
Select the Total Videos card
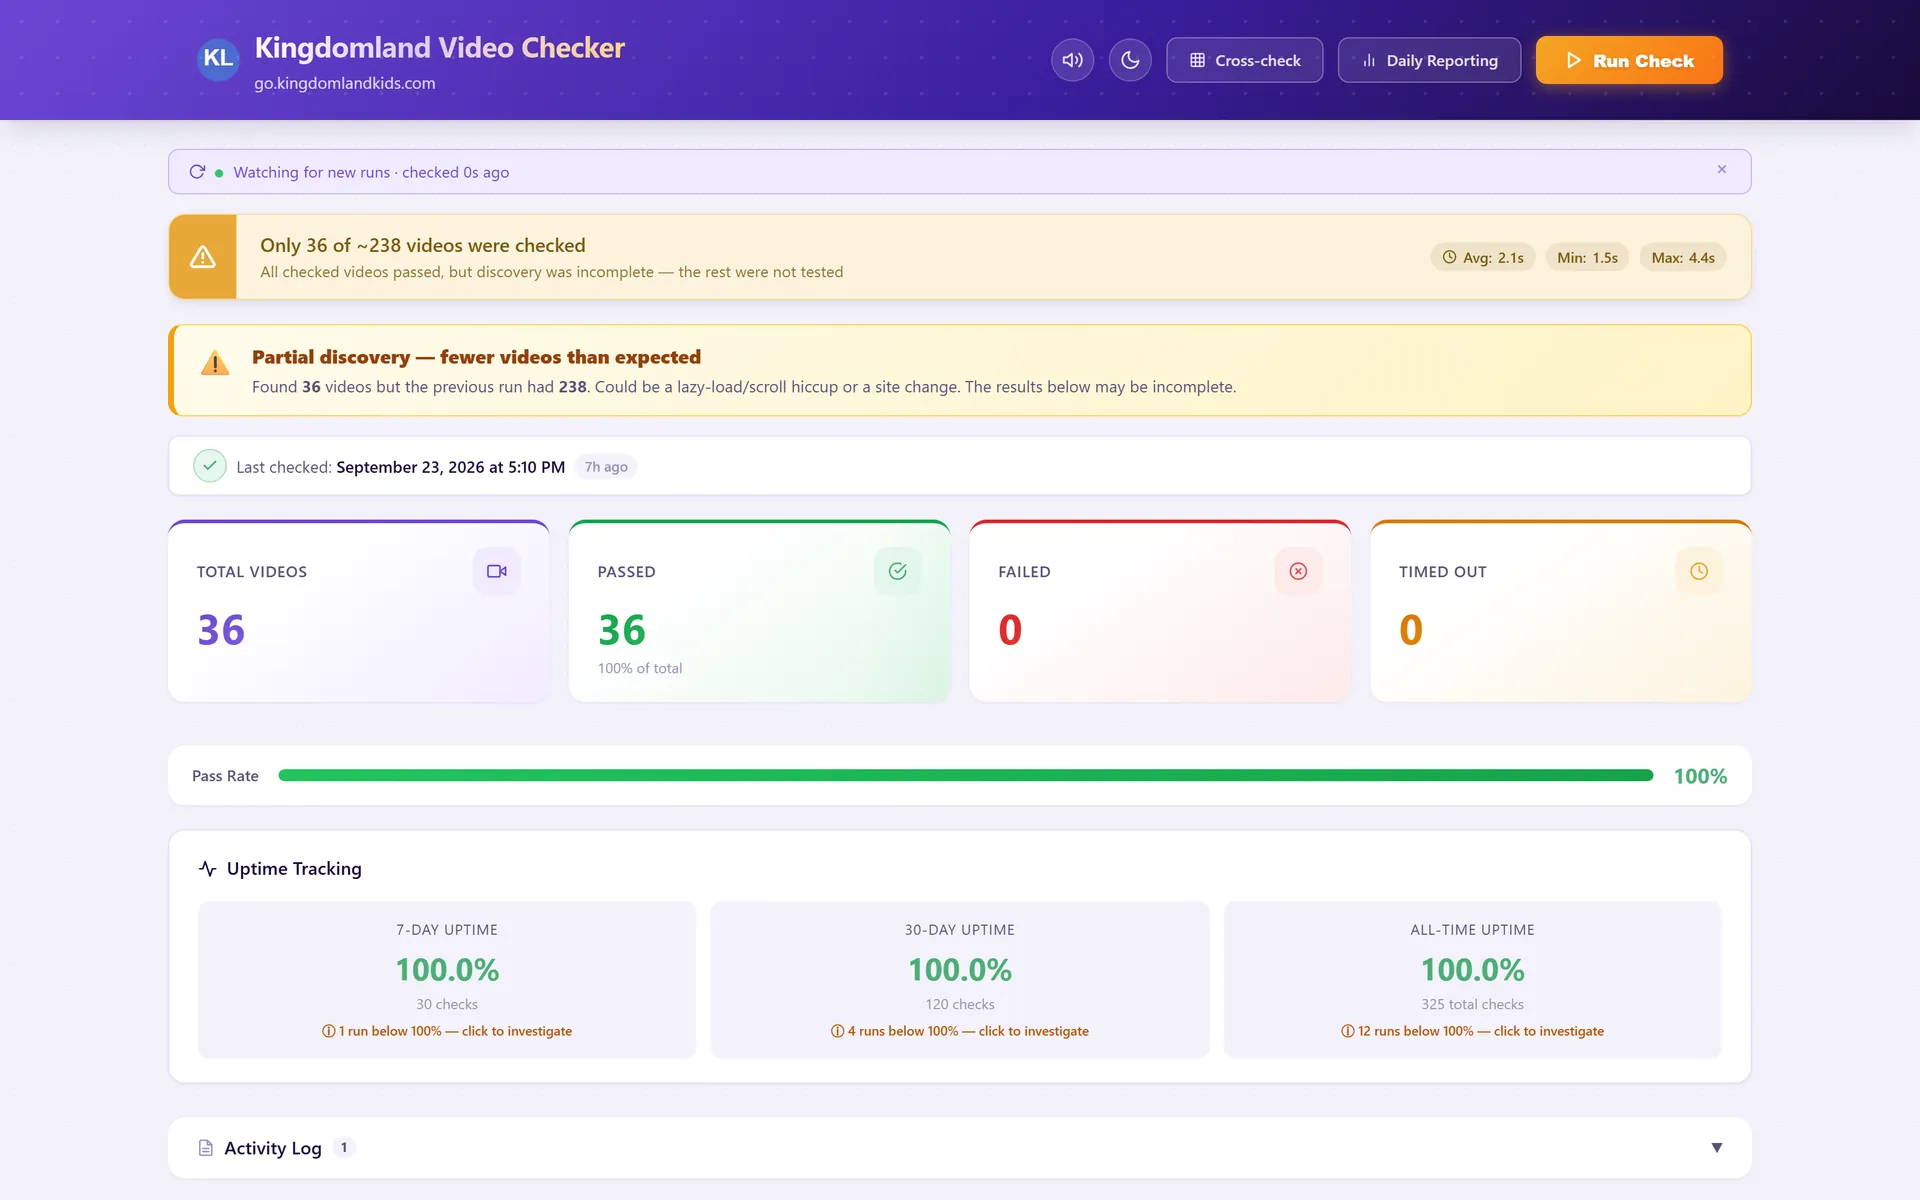[x=359, y=611]
